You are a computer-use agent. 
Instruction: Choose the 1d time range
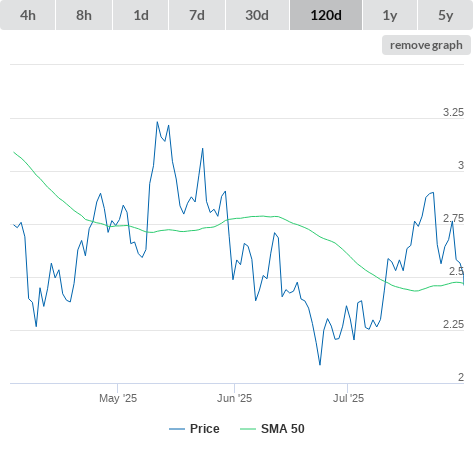click(141, 15)
